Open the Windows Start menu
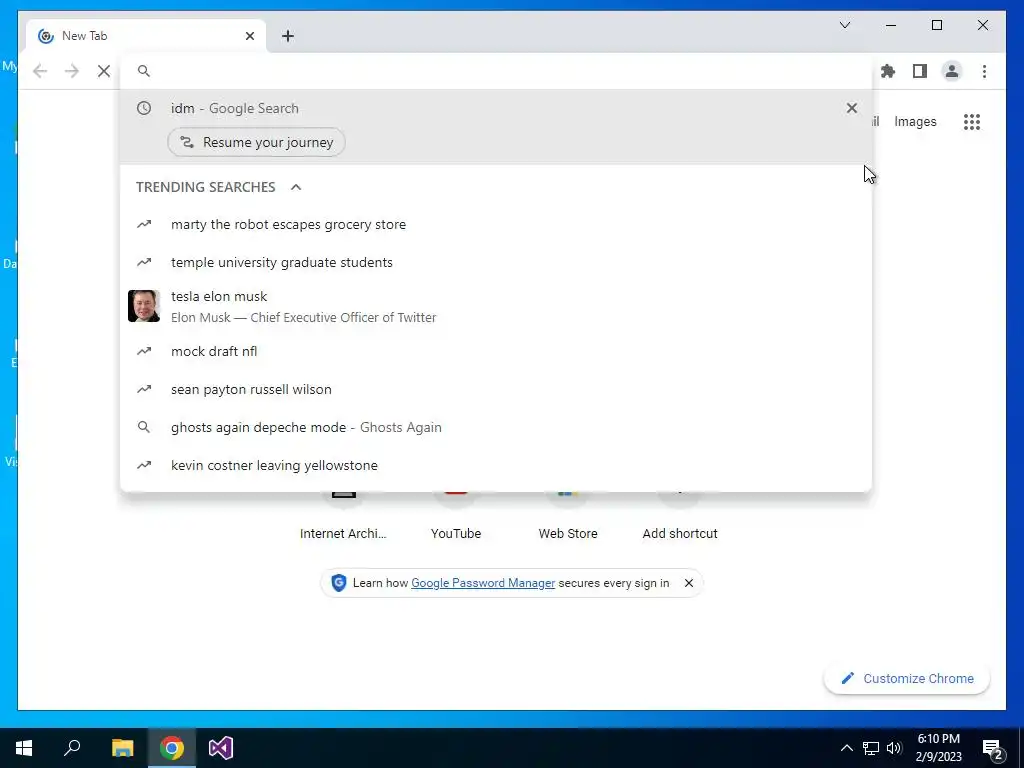Image resolution: width=1024 pixels, height=768 pixels. click(x=24, y=748)
